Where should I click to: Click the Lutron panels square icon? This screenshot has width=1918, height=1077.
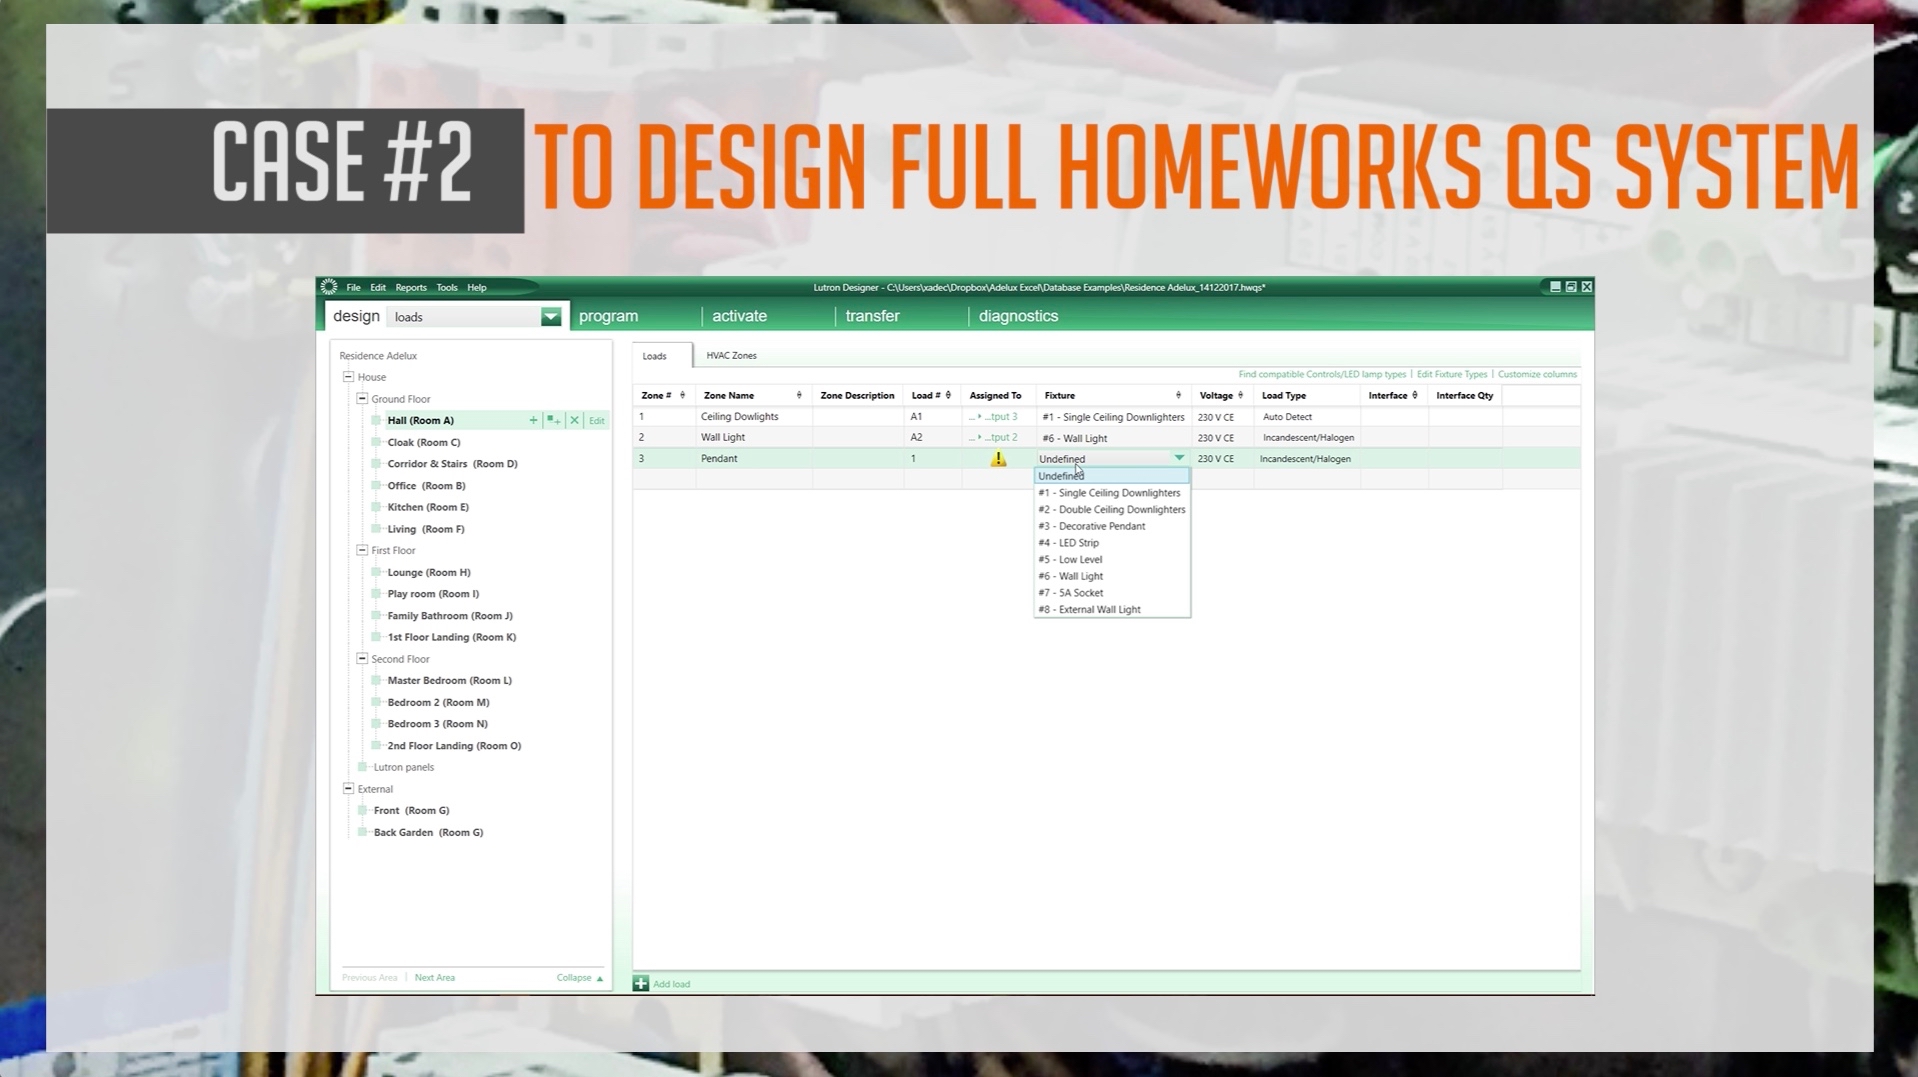pyautogui.click(x=363, y=767)
